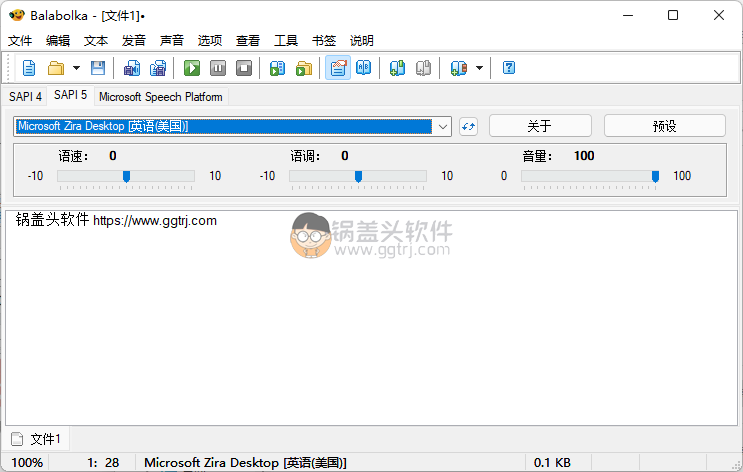
Task: Increase font size book icon
Action: pos(397,68)
